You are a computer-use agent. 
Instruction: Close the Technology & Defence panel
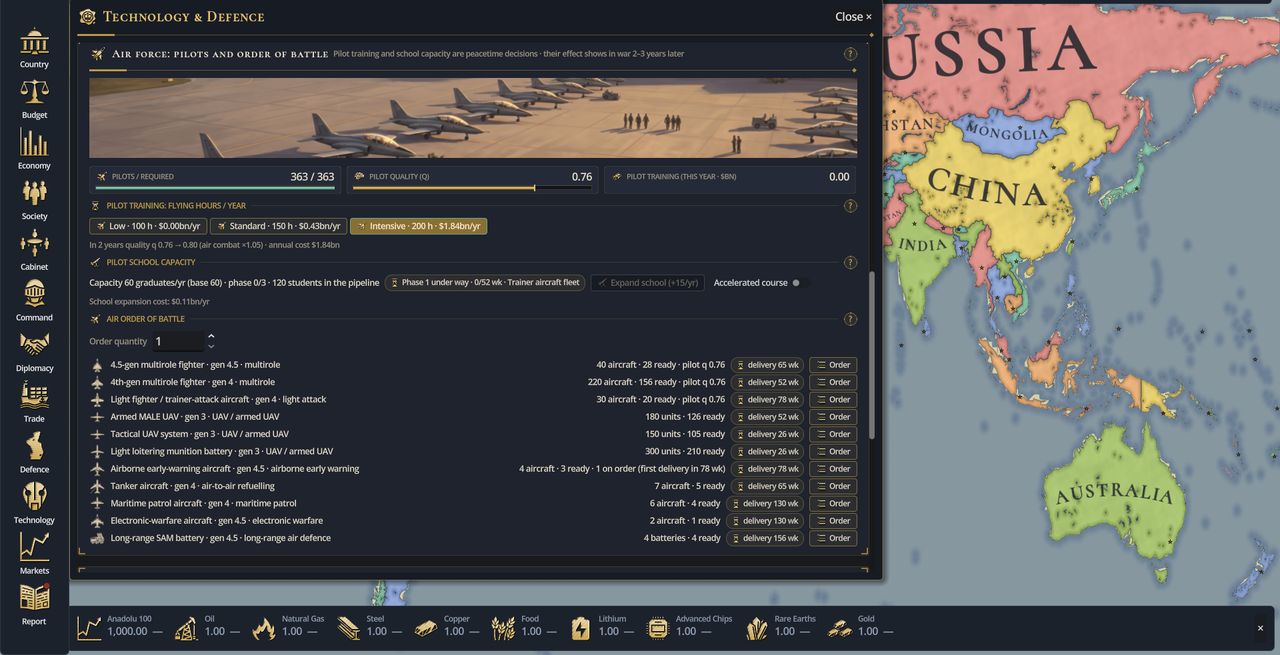click(x=853, y=17)
